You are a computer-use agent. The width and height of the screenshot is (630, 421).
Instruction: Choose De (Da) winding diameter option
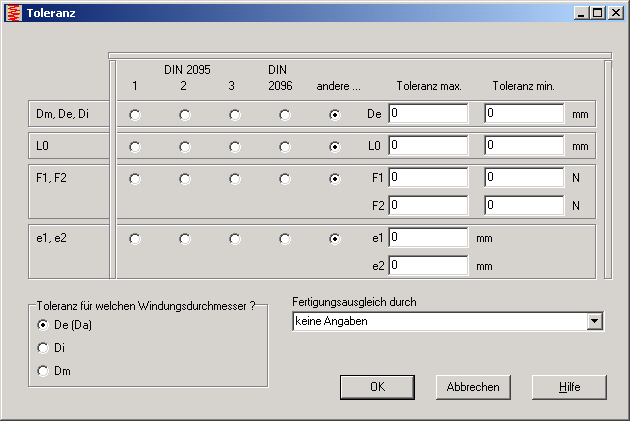pos(43,325)
